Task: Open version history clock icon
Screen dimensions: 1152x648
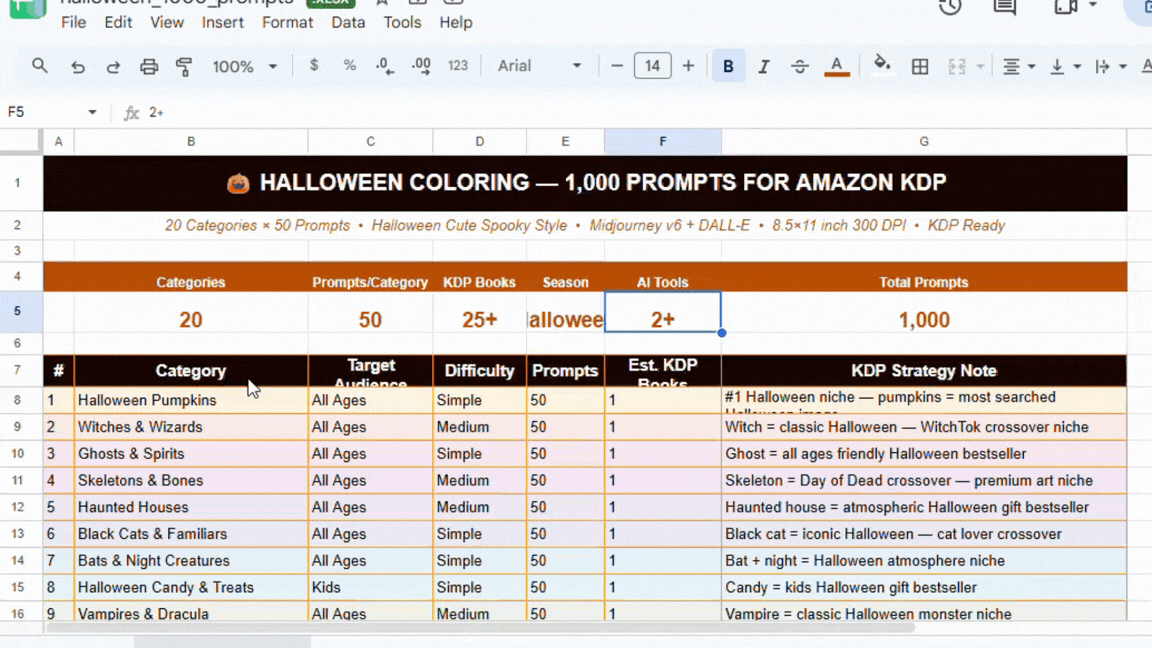Action: 950,7
